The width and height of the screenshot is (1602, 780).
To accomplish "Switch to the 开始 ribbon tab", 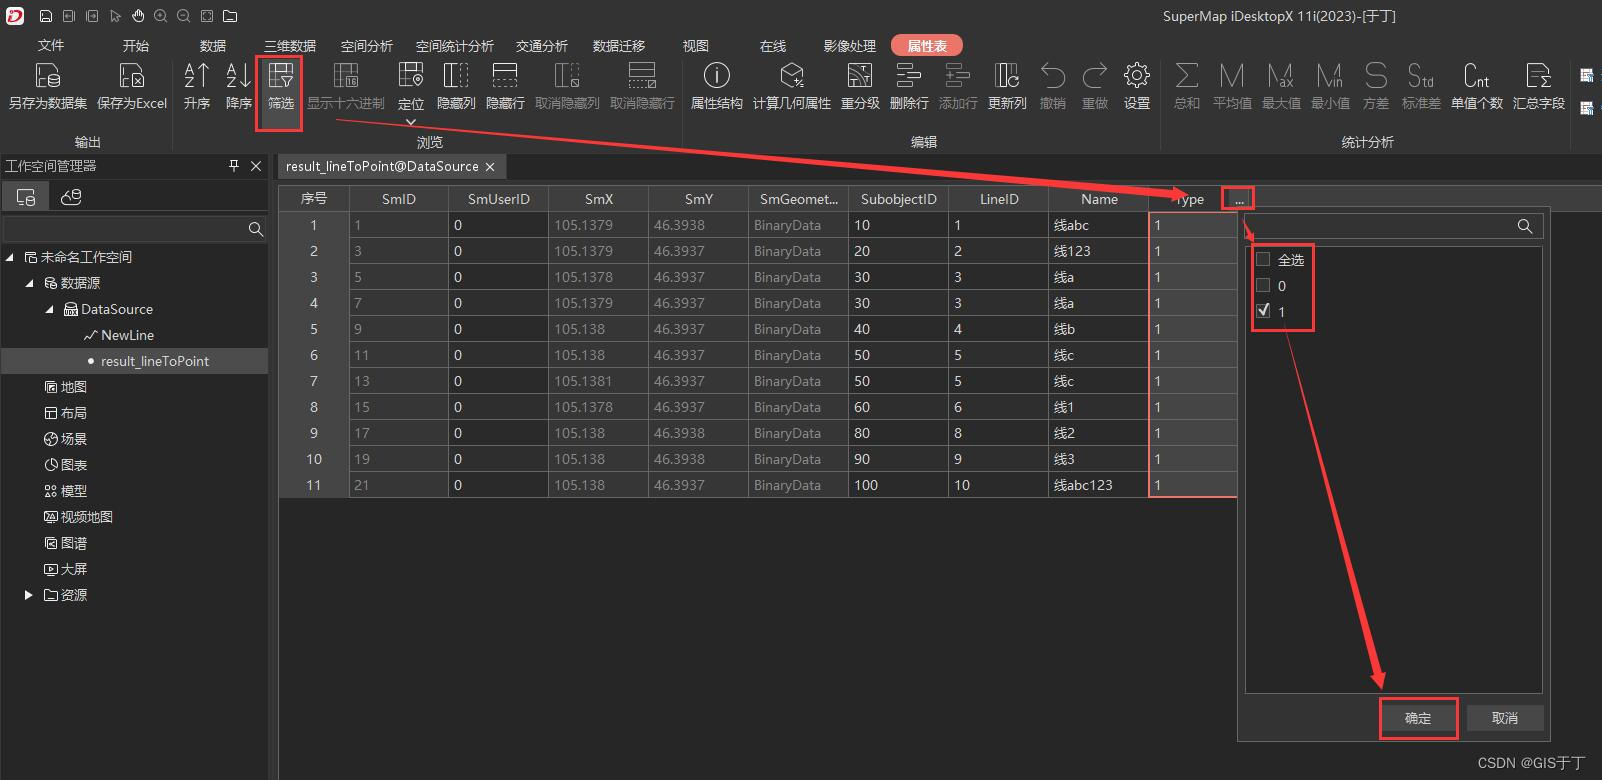I will click(x=136, y=46).
